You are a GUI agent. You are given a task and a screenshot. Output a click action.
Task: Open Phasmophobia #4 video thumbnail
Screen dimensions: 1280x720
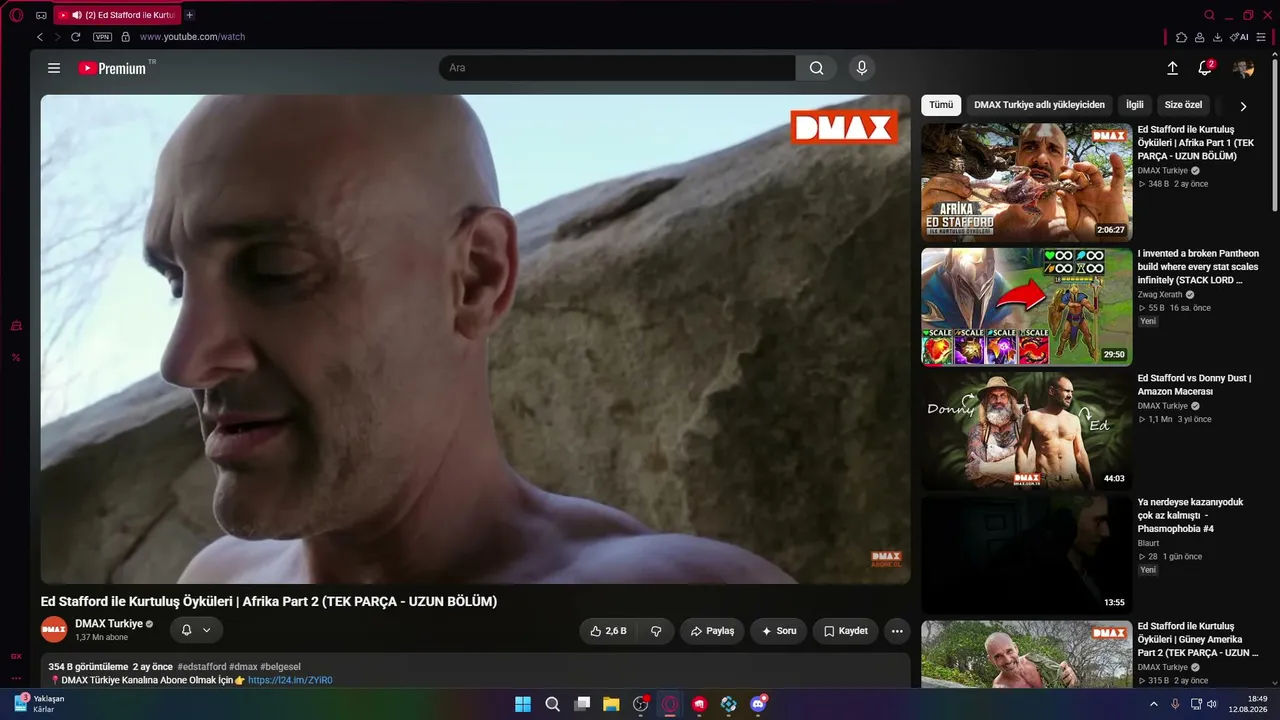point(1027,555)
